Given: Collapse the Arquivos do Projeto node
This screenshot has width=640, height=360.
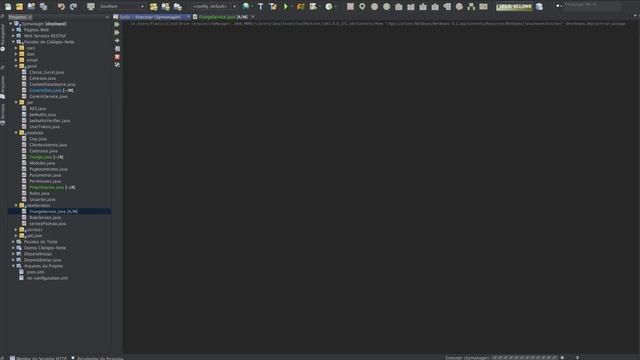Looking at the screenshot, I should click(x=13, y=266).
